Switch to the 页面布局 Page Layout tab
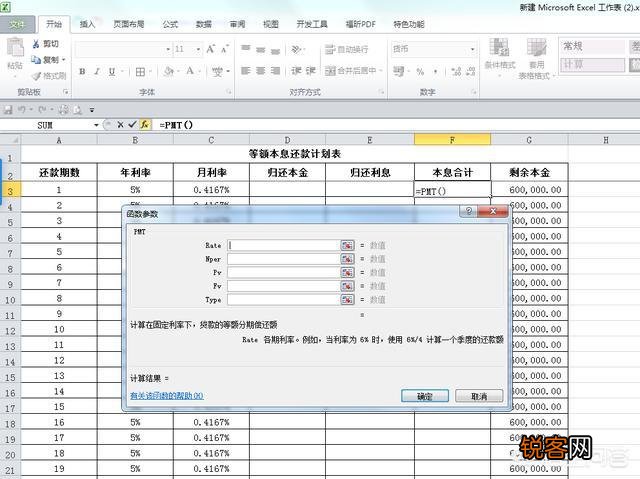640x479 pixels. pyautogui.click(x=129, y=24)
